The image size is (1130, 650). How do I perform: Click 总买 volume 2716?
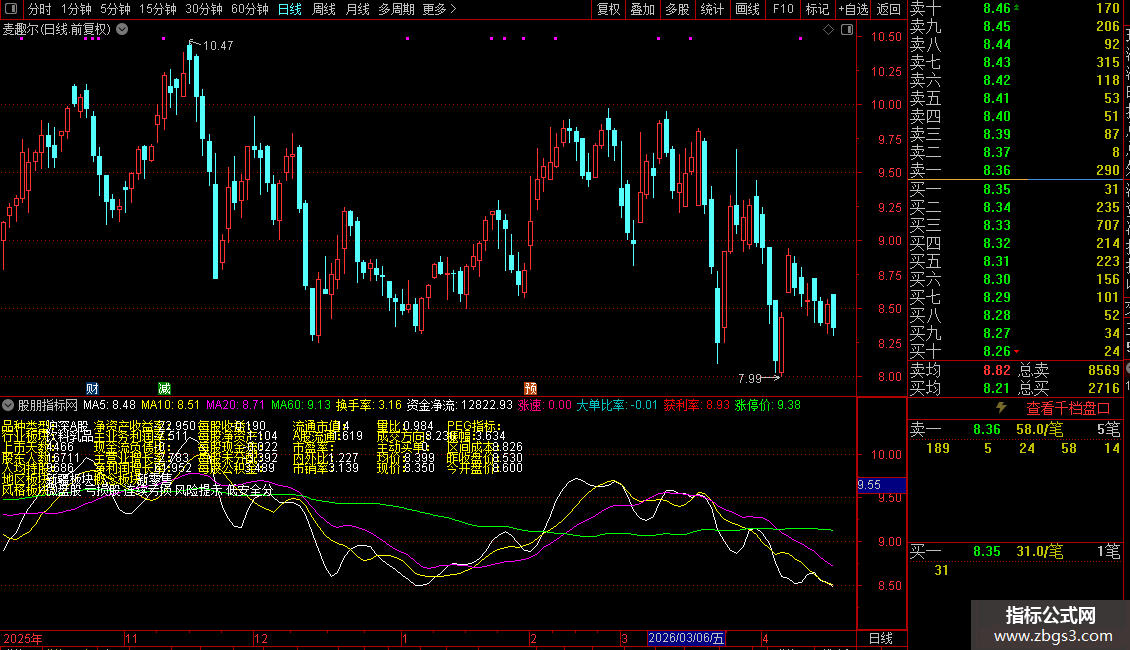1104,388
